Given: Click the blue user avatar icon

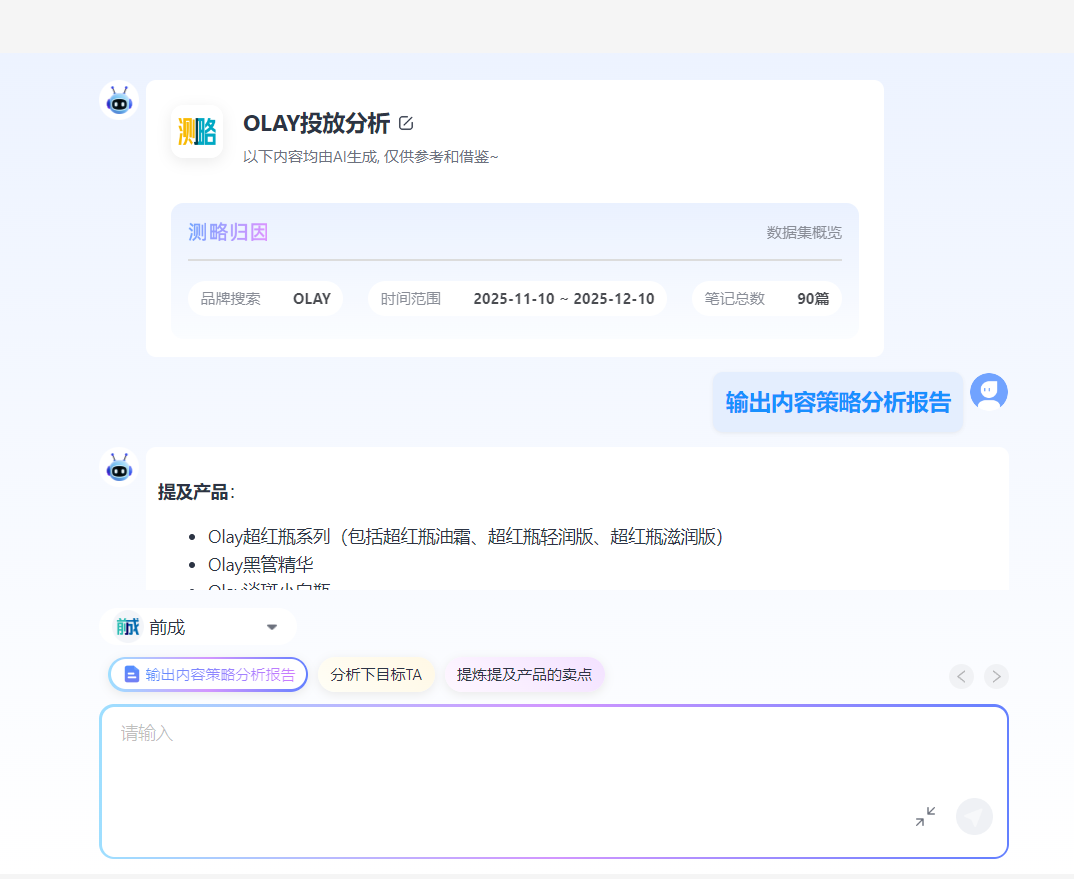Looking at the screenshot, I should [989, 392].
